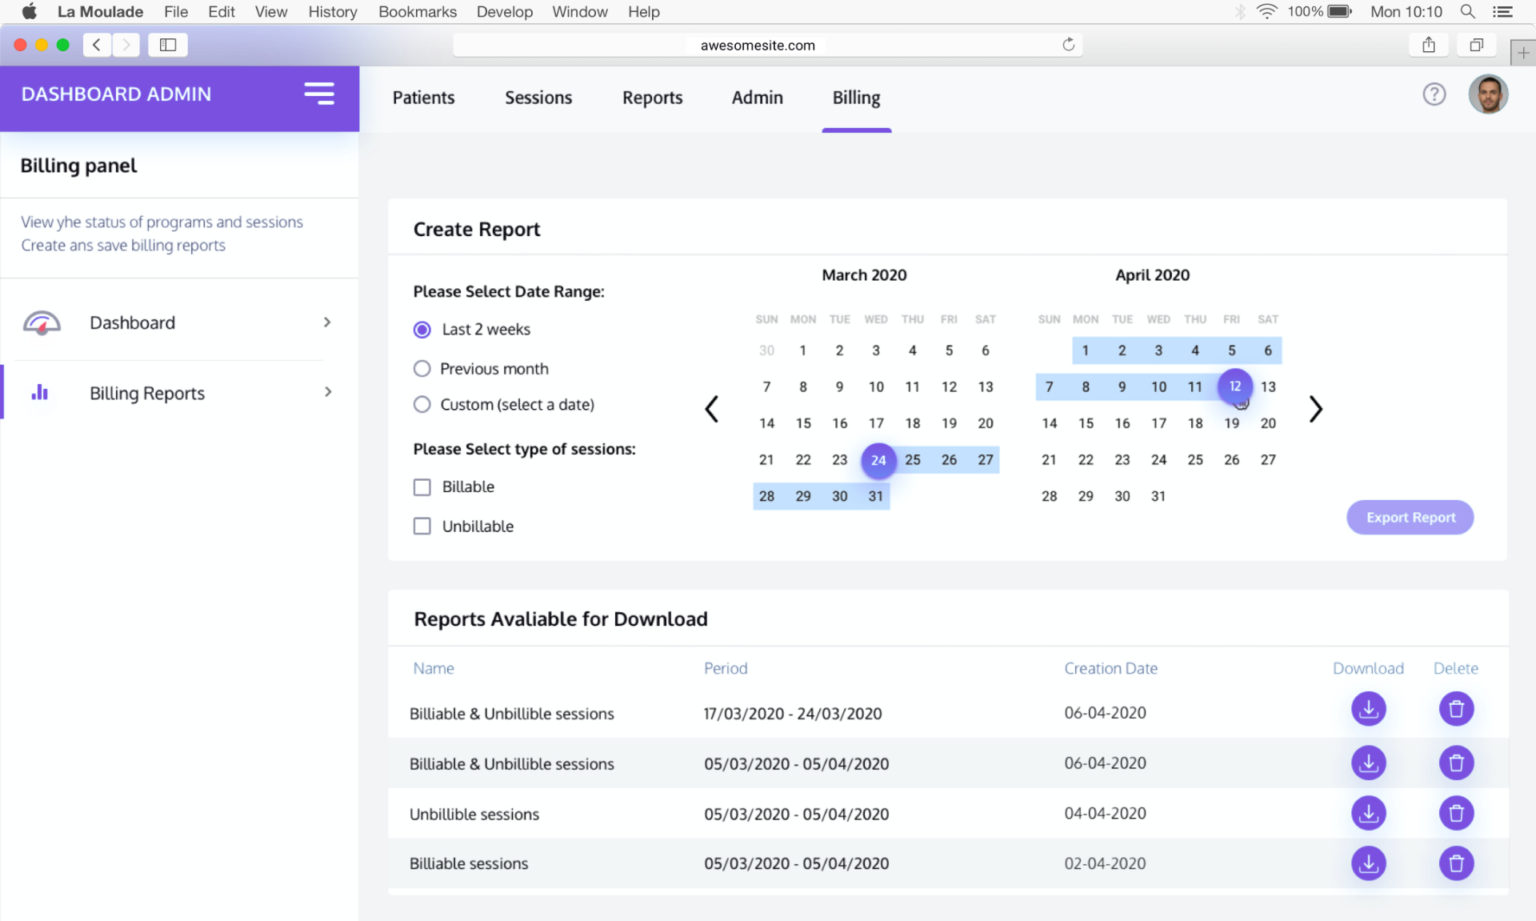
Task: Enable the Billable sessions checkbox
Action: tap(422, 487)
